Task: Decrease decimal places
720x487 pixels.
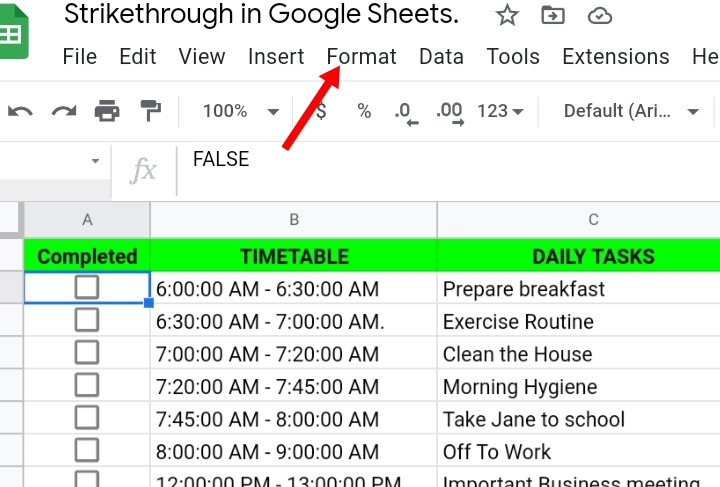Action: 406,112
